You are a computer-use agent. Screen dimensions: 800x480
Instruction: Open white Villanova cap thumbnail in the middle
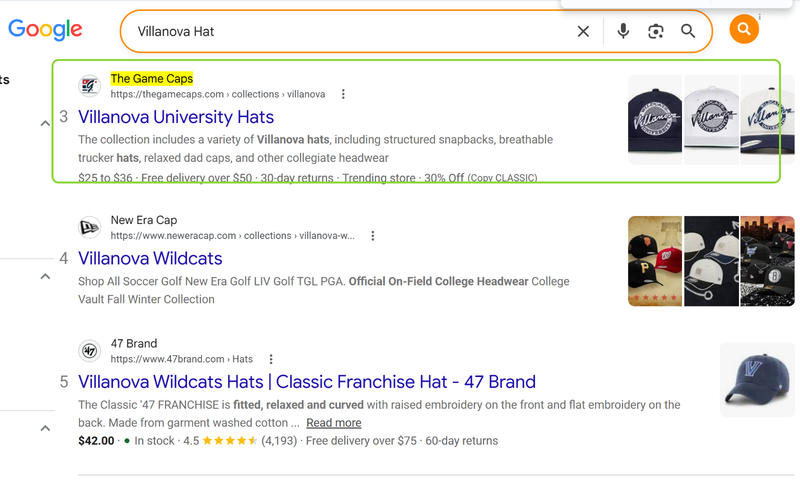[x=711, y=119]
